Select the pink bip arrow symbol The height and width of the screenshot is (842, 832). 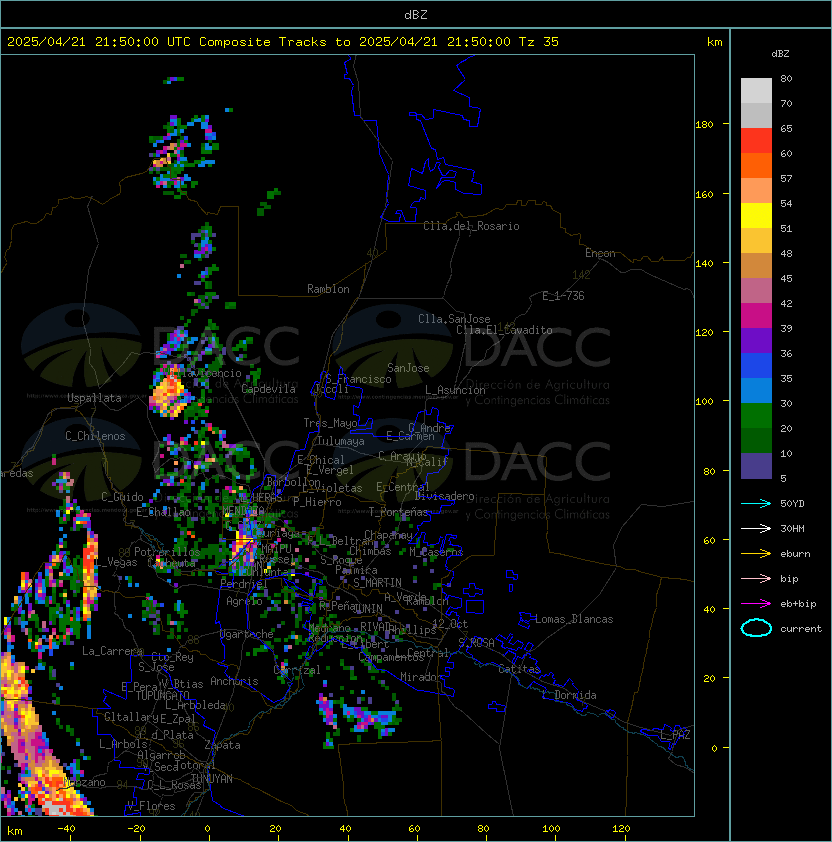click(756, 579)
